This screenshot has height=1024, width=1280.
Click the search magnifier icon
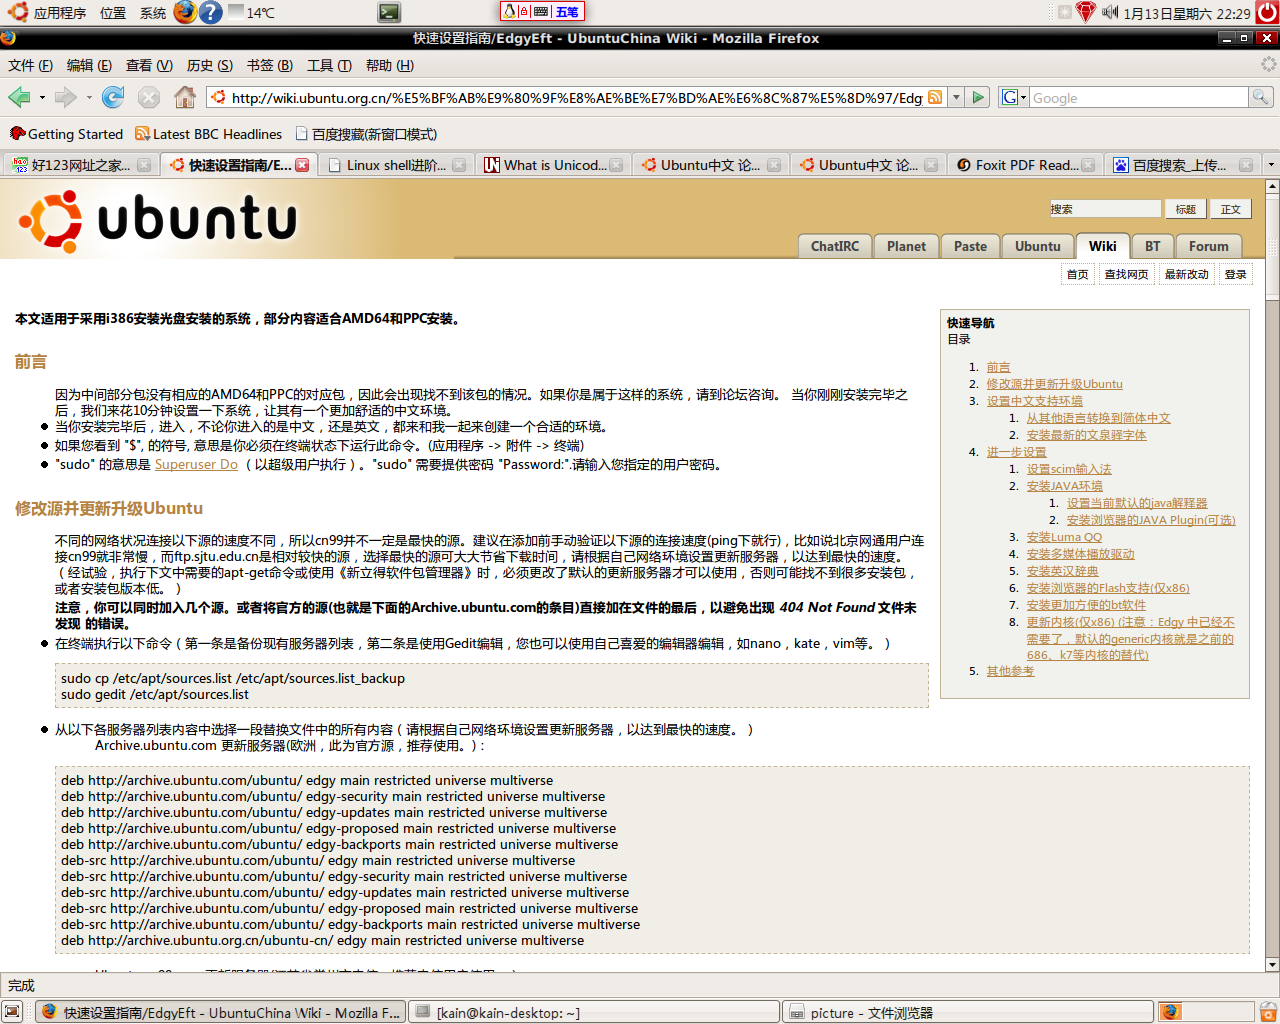pos(1261,97)
